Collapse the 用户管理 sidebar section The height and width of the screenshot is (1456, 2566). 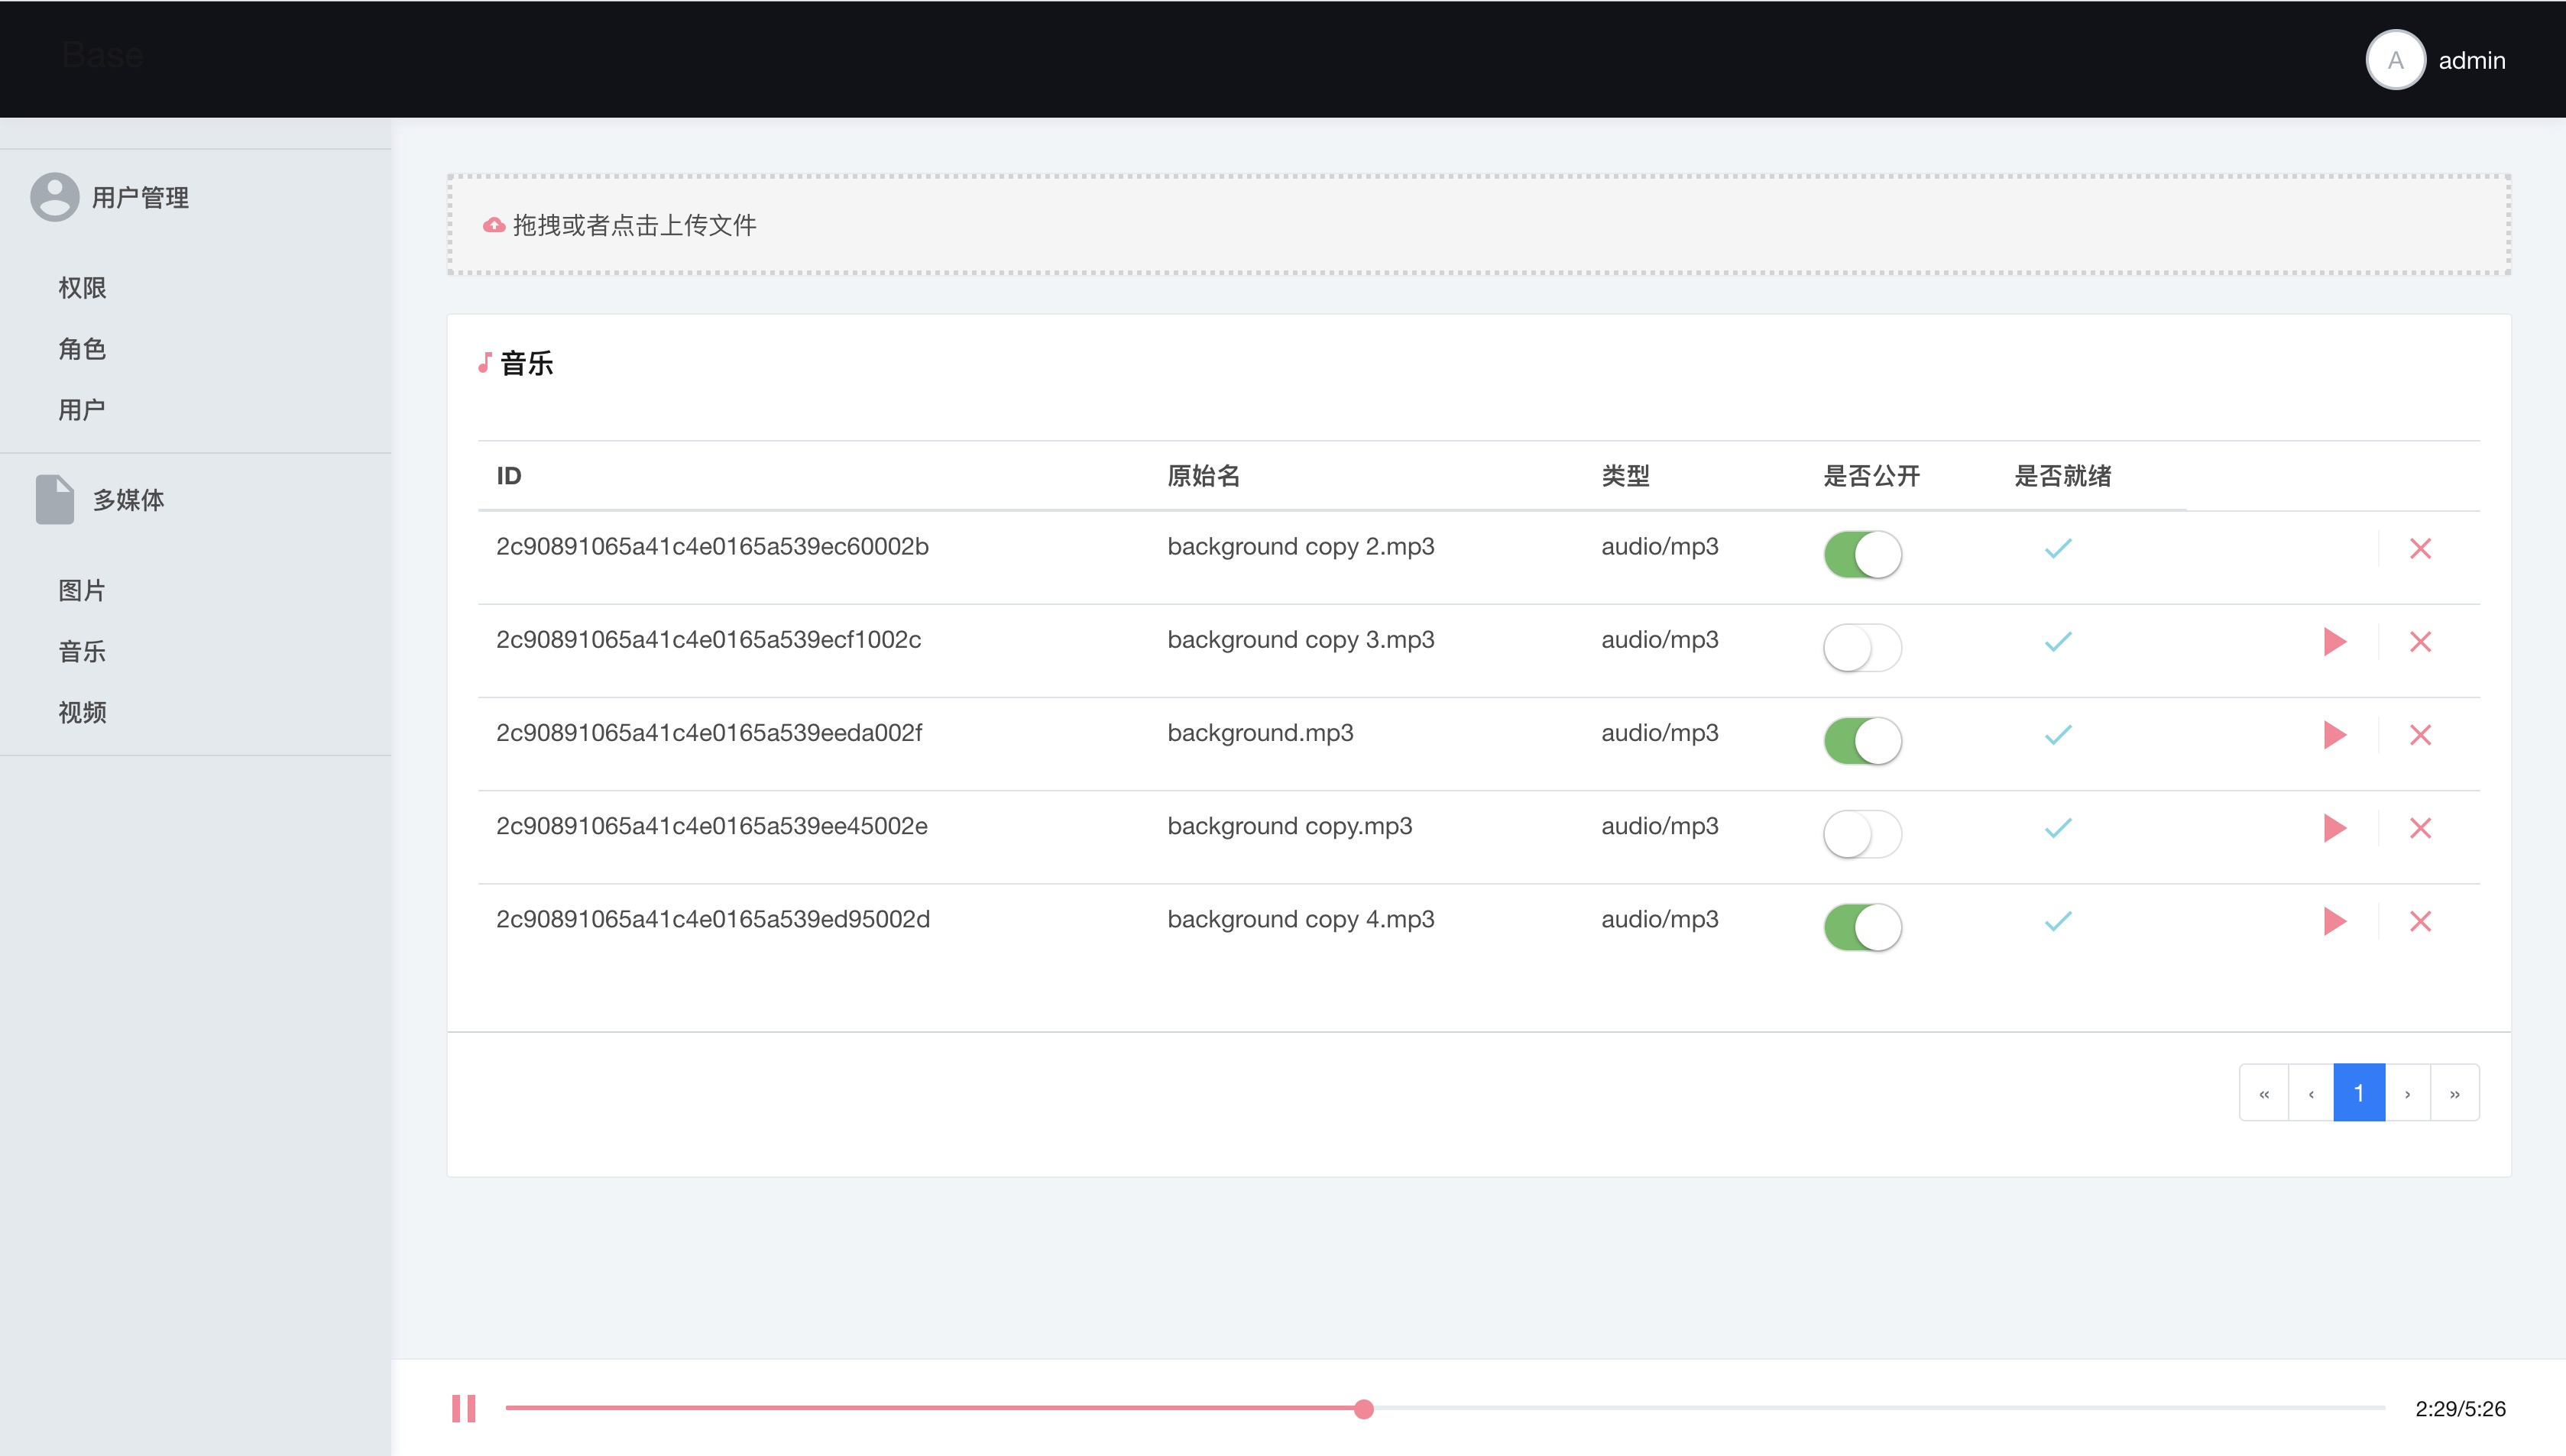click(139, 197)
